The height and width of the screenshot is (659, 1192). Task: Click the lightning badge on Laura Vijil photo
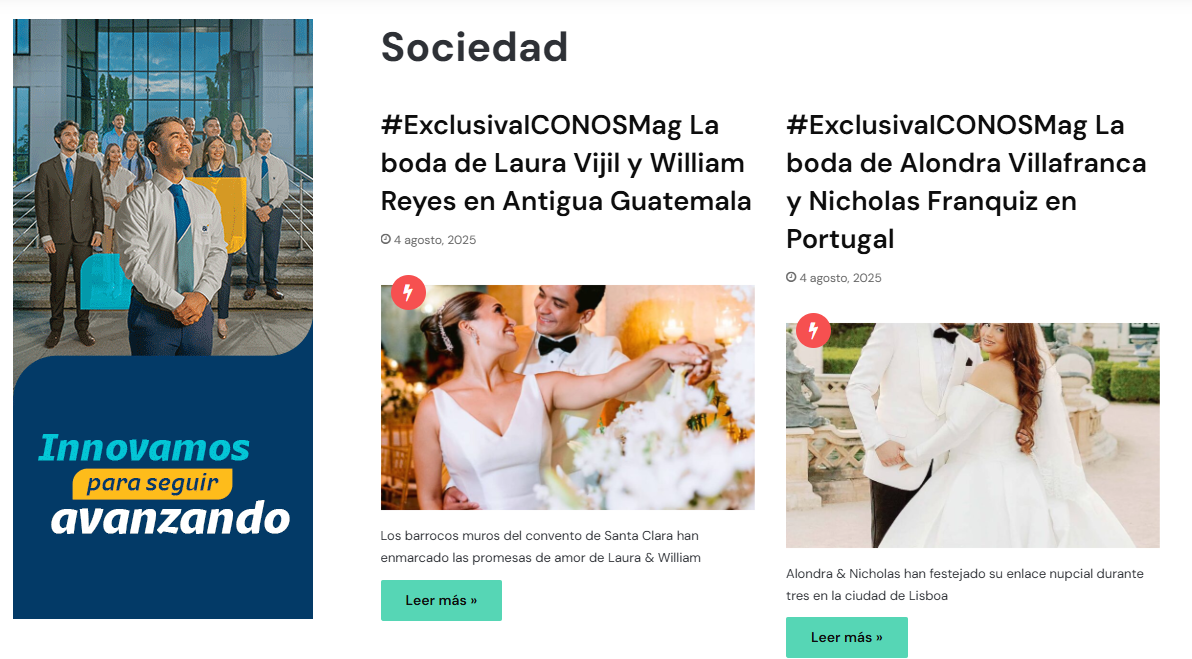408,292
